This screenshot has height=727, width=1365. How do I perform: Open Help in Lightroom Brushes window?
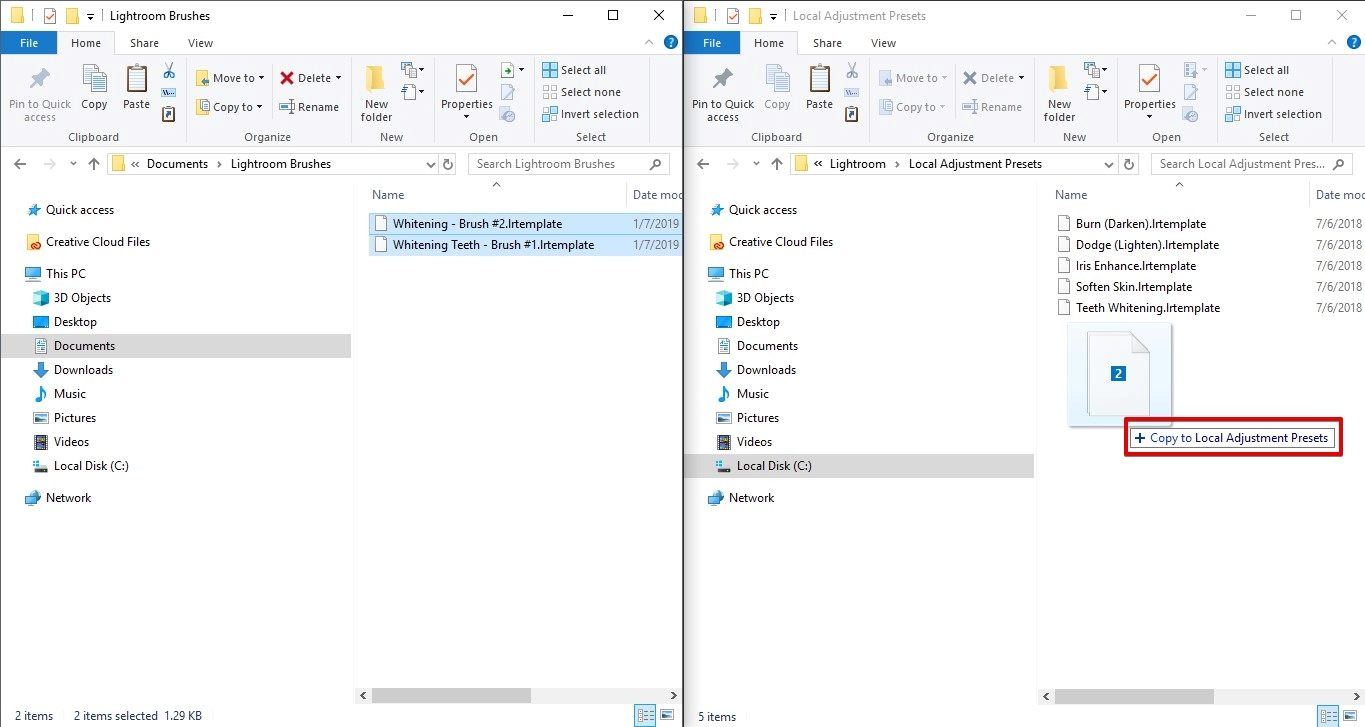pos(671,43)
